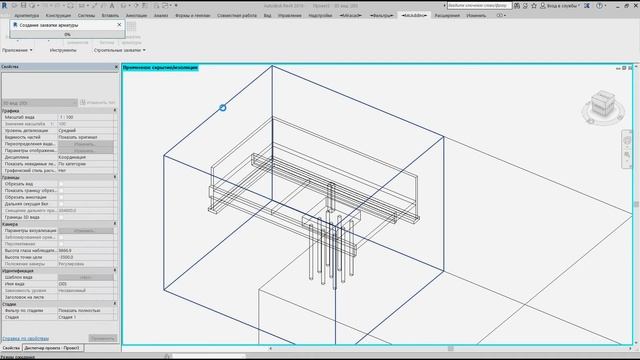
Task: Restore down the 3D view window
Action: click(624, 68)
